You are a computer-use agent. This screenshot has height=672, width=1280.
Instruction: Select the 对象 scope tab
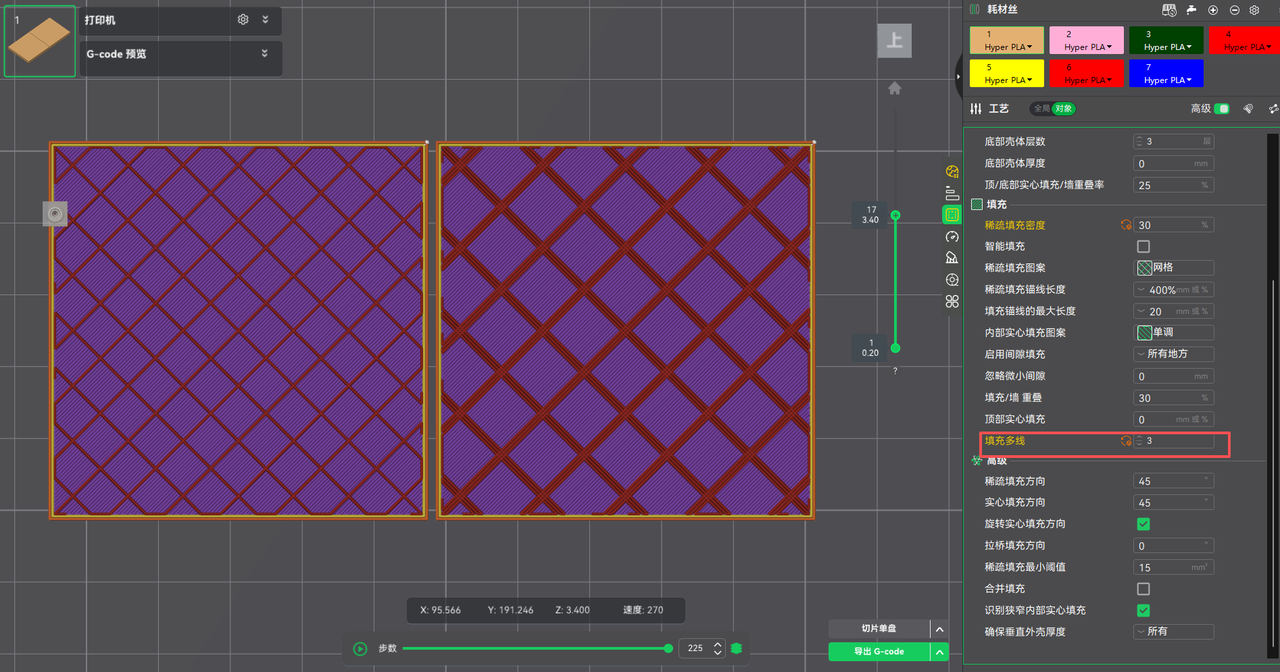1062,109
